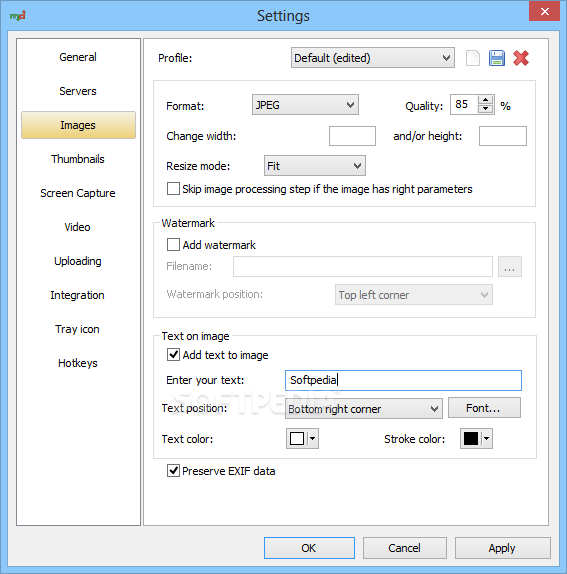
Task: Focus the Change width input field
Action: point(352,136)
